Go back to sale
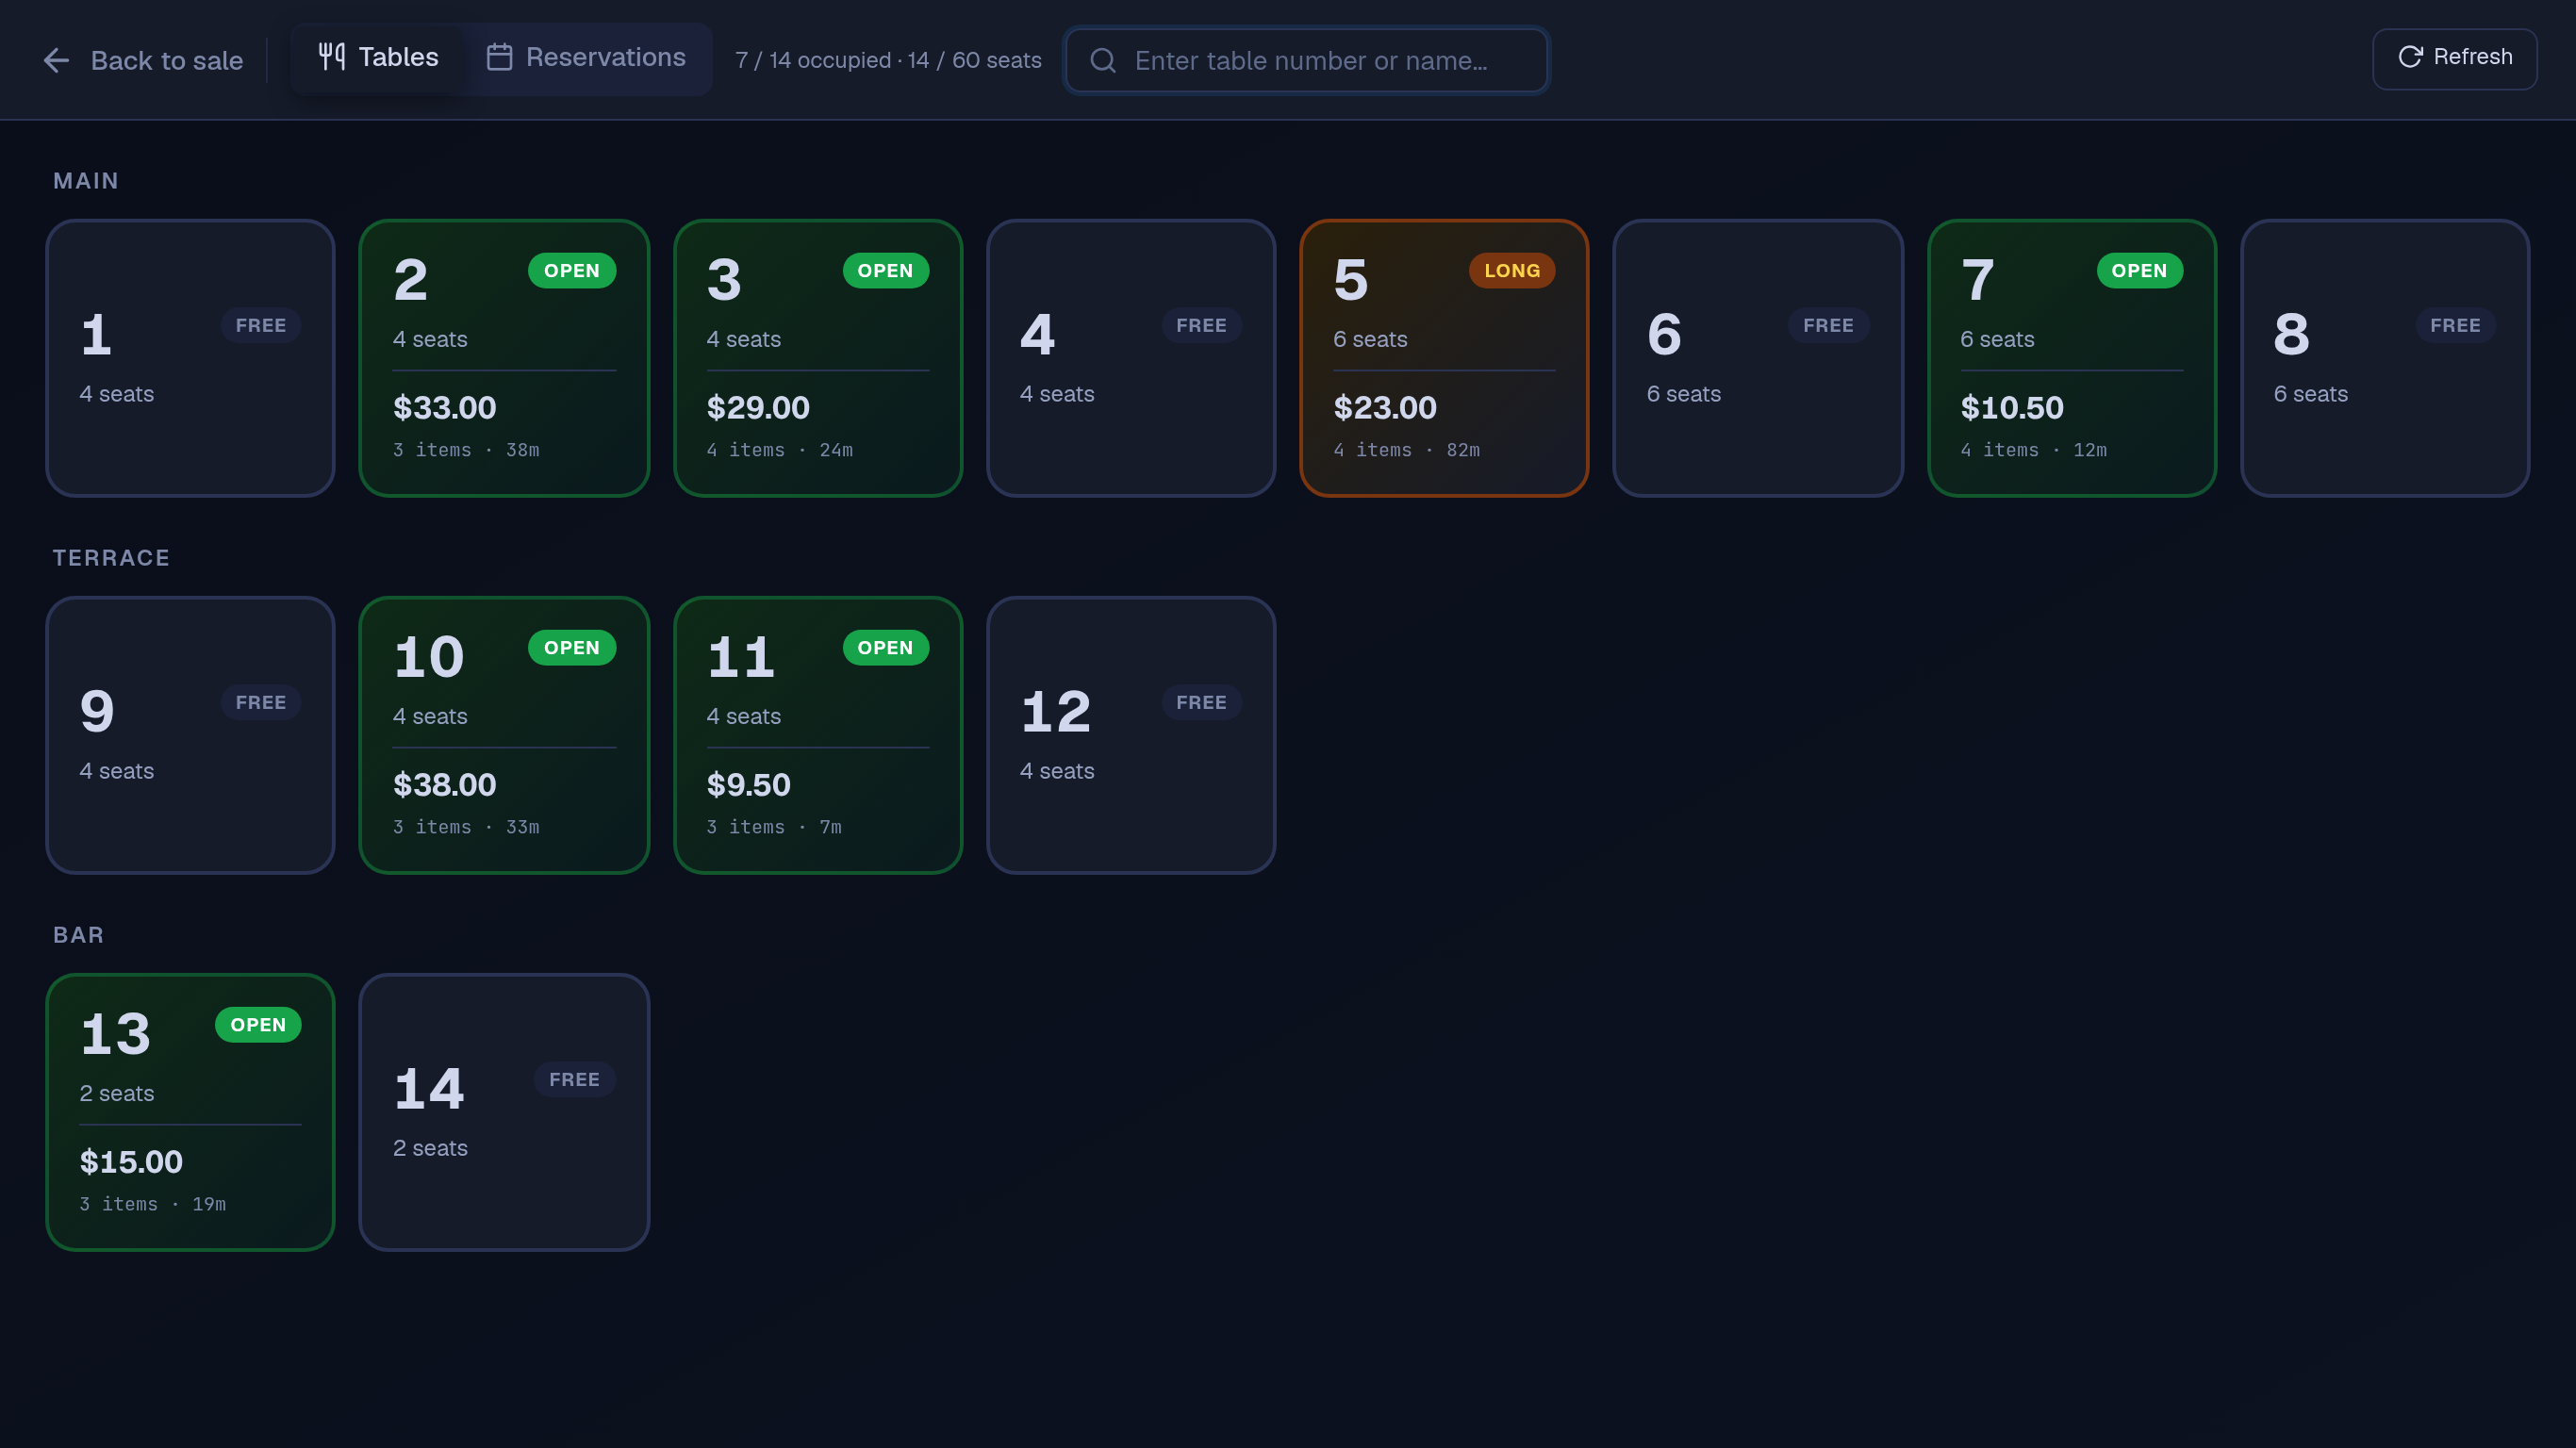The height and width of the screenshot is (1448, 2576). coord(143,60)
